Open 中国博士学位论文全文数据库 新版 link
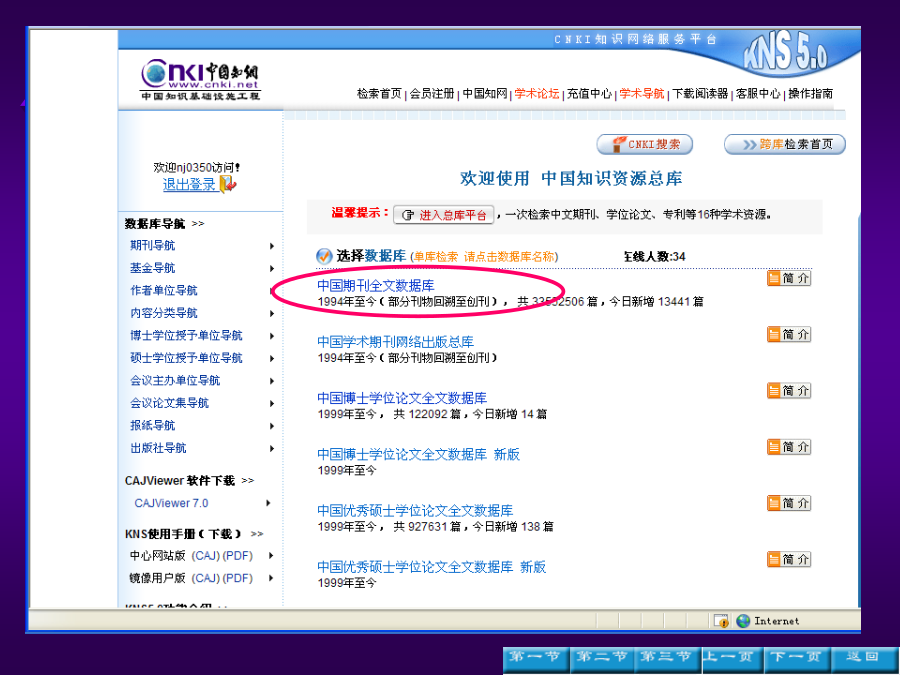 click(418, 454)
